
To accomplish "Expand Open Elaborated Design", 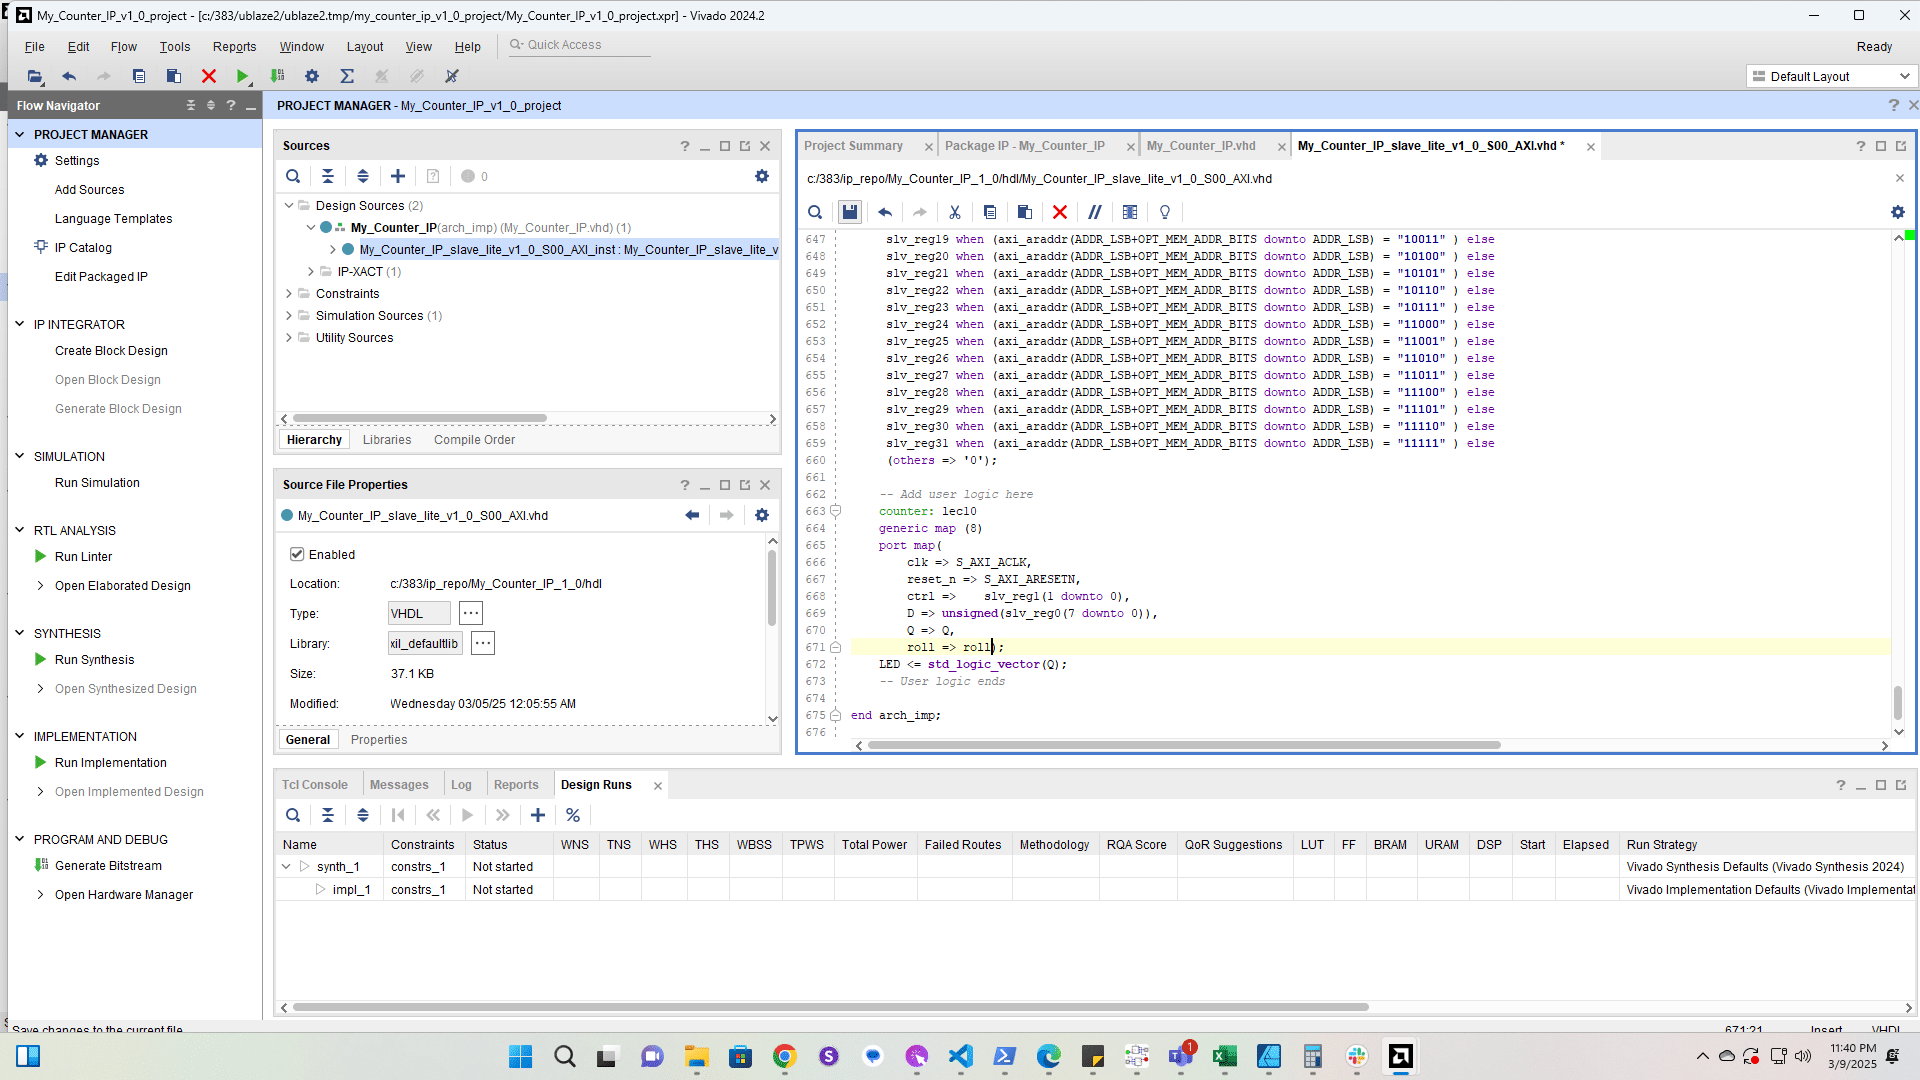I will [40, 586].
